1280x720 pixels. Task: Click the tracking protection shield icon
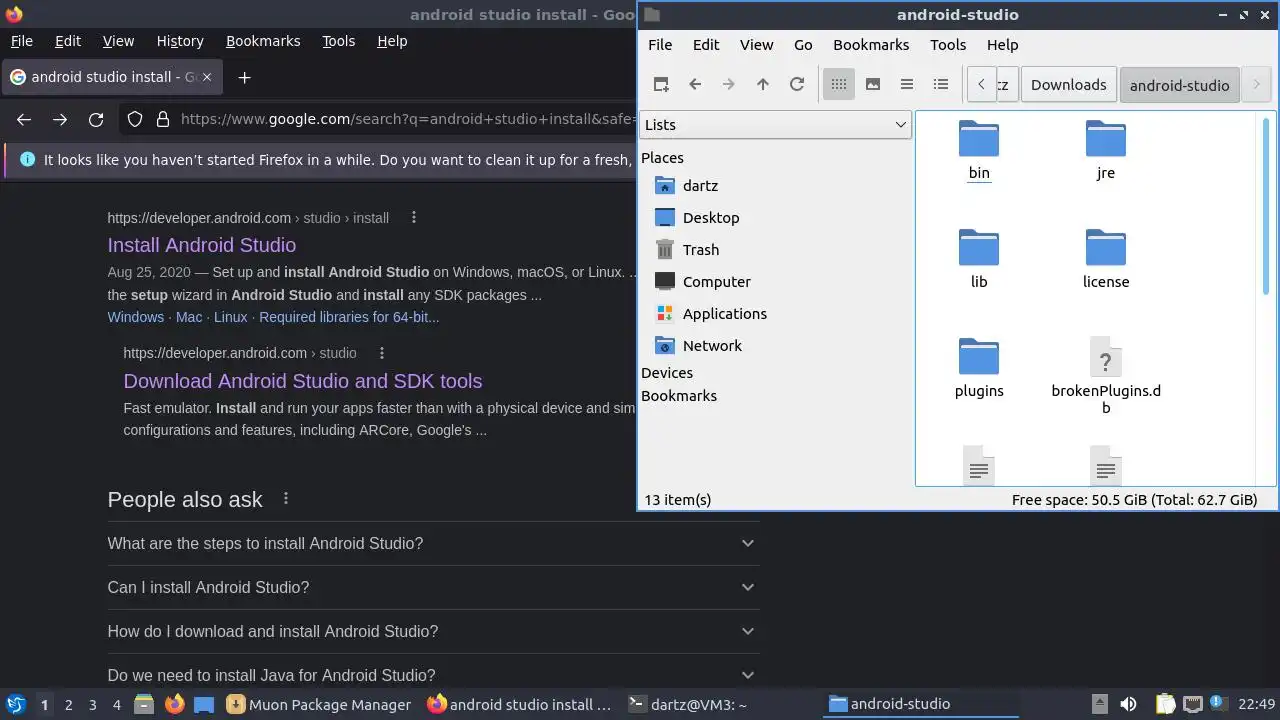point(135,120)
